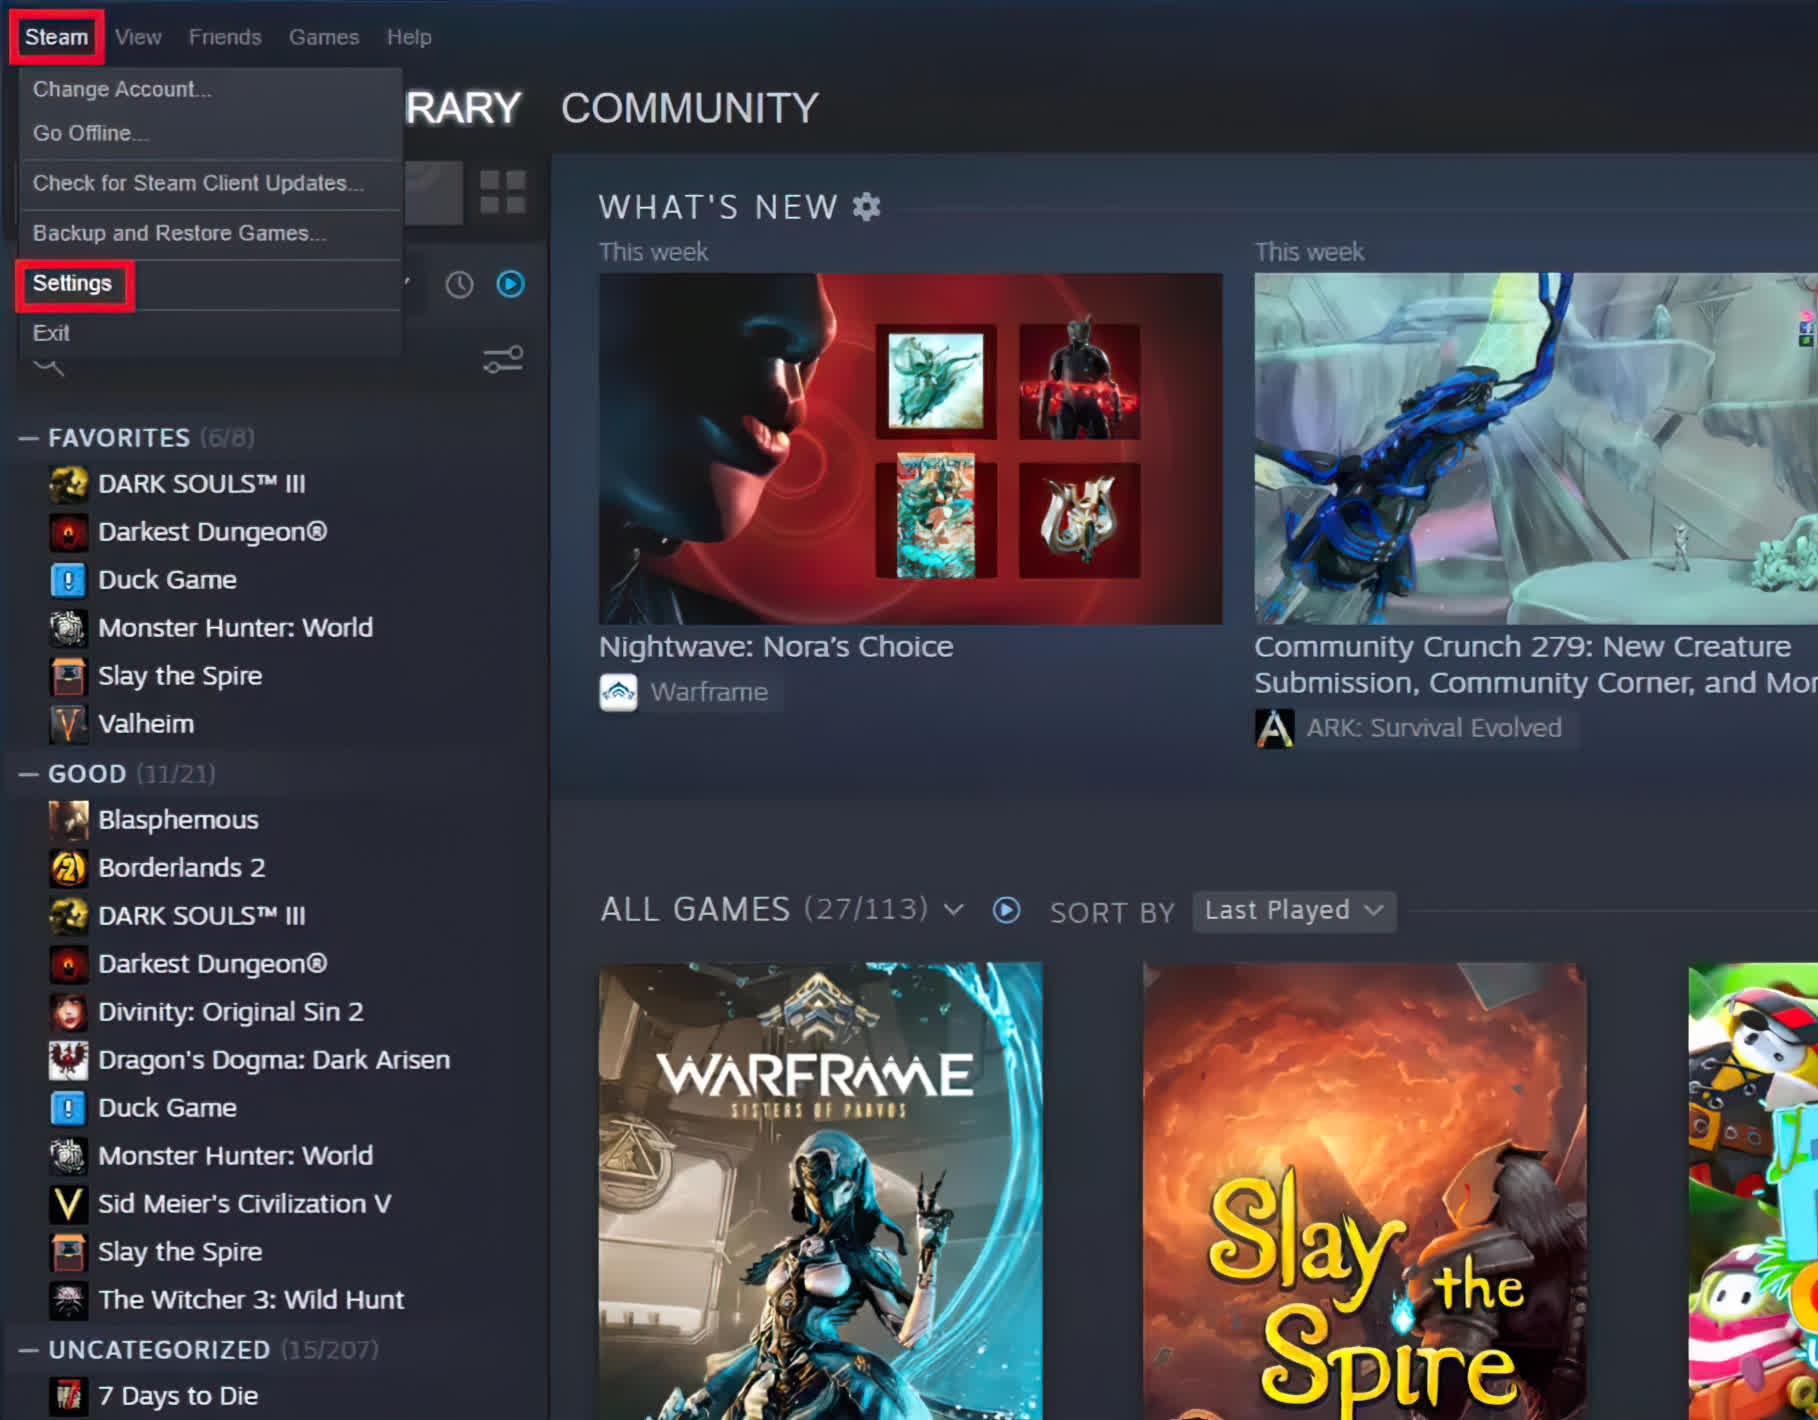Click the grid view icon
Screen dimensions: 1818x1420
click(x=503, y=192)
